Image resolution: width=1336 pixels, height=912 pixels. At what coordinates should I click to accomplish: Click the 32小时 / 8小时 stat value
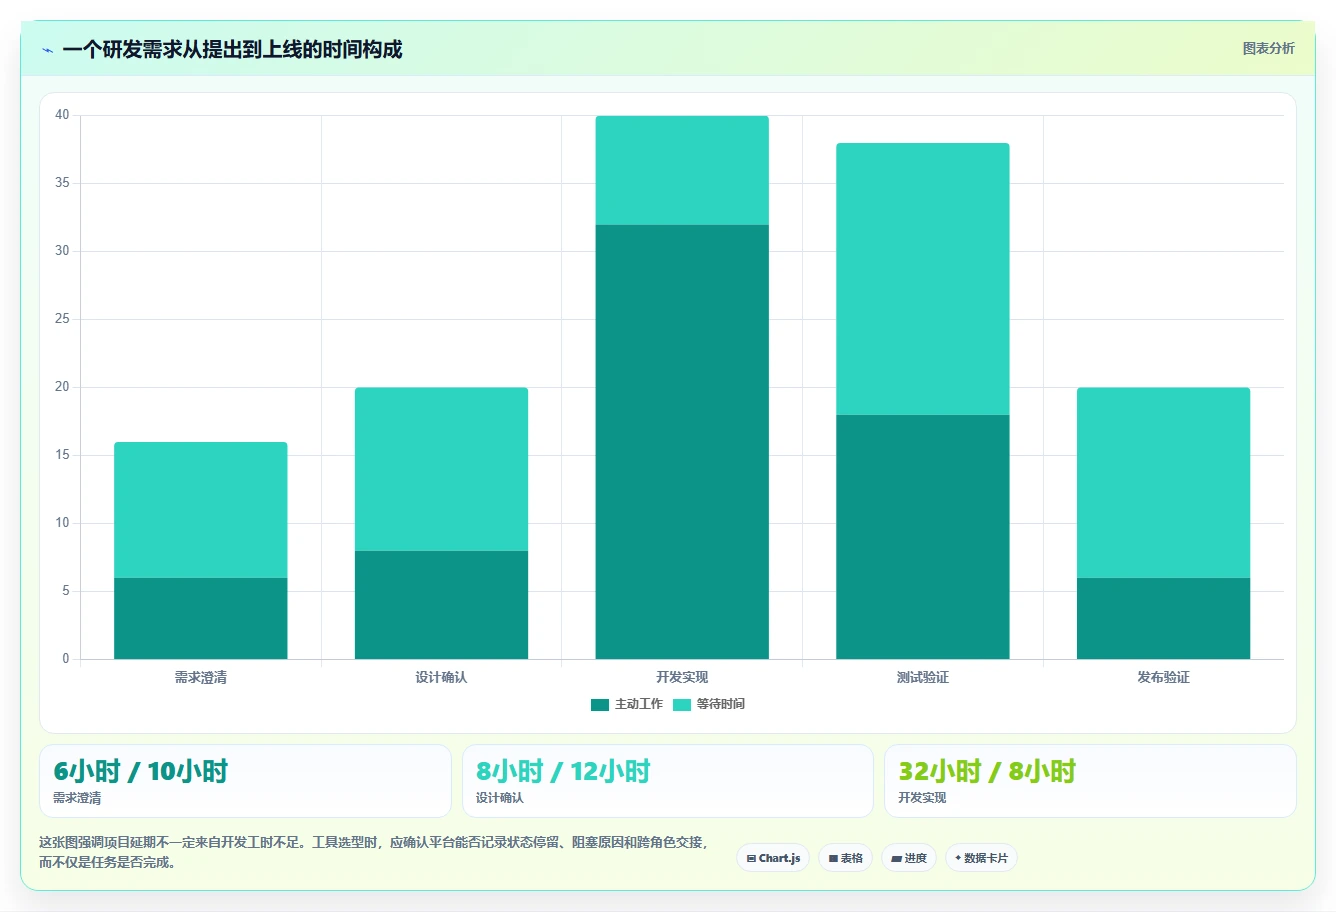987,771
